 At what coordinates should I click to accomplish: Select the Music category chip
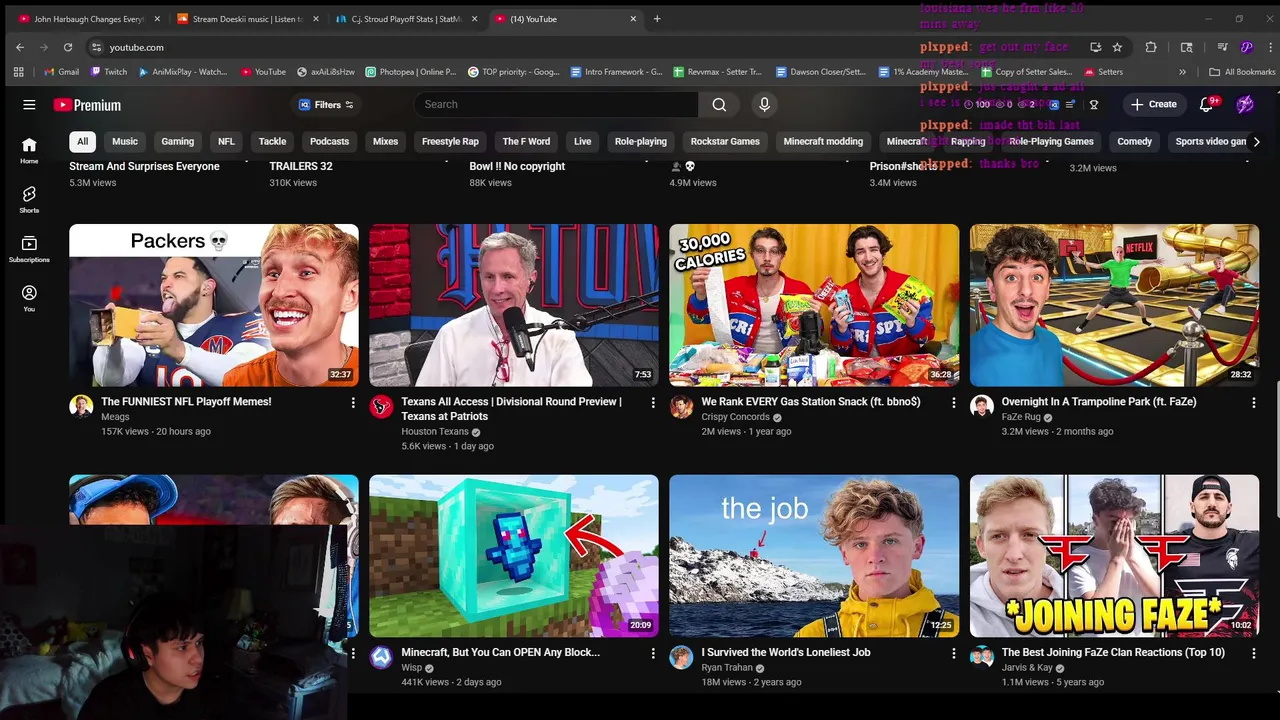(125, 141)
